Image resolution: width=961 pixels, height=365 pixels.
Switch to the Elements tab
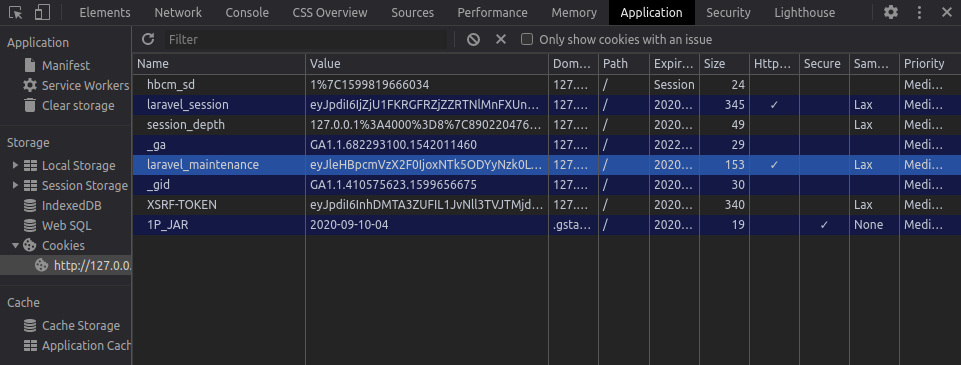[105, 12]
